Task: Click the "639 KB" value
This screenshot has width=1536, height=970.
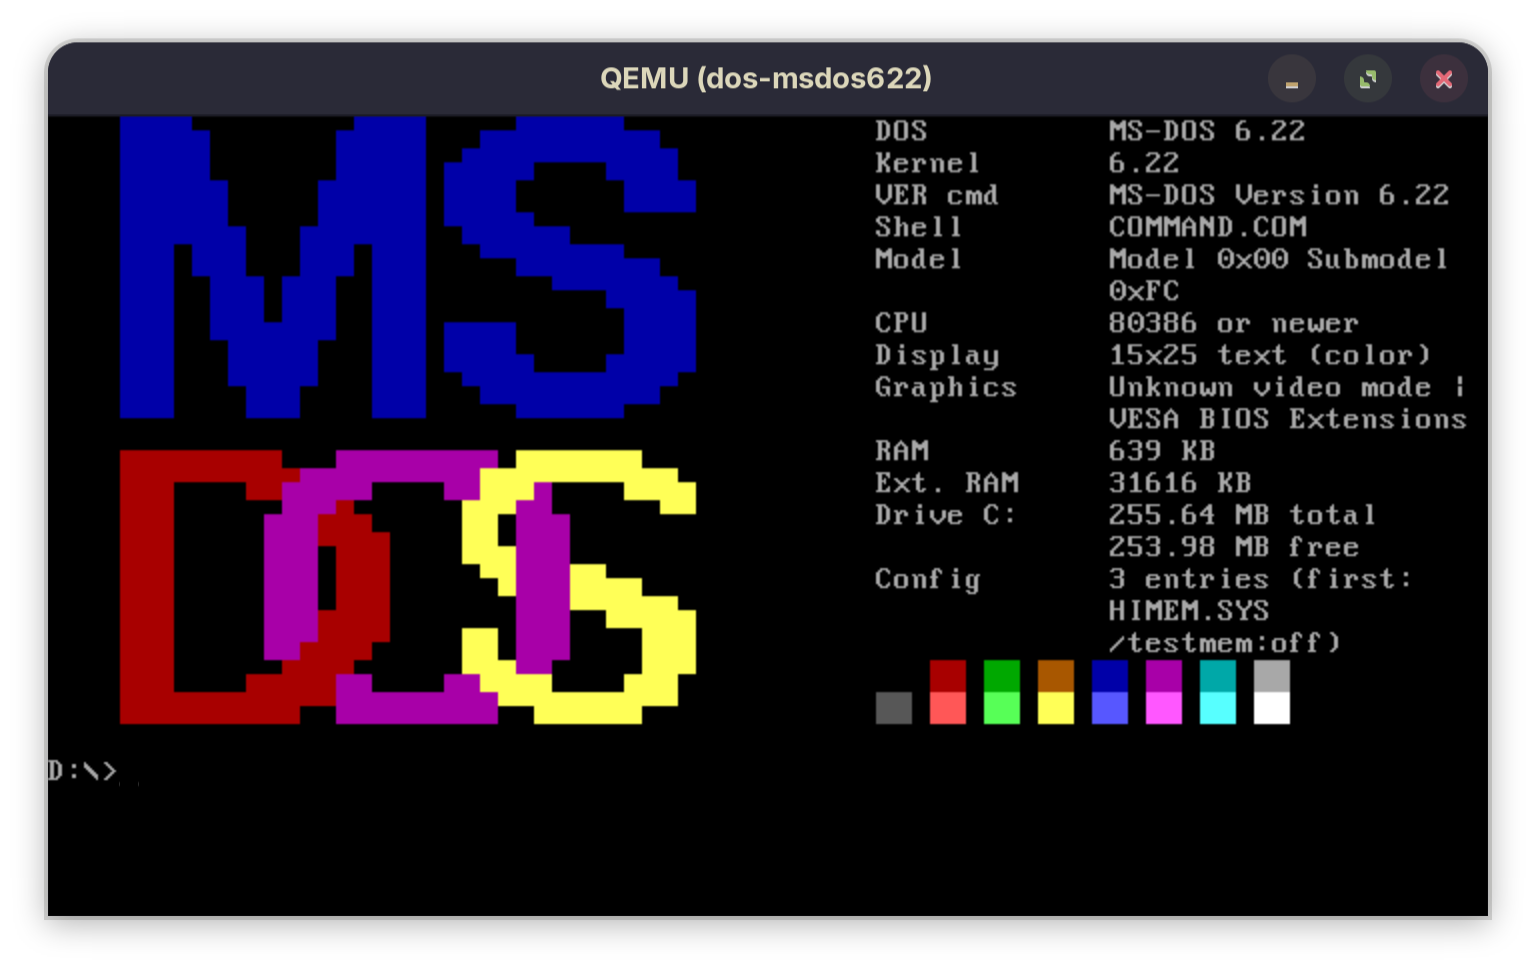Action: point(1162,451)
